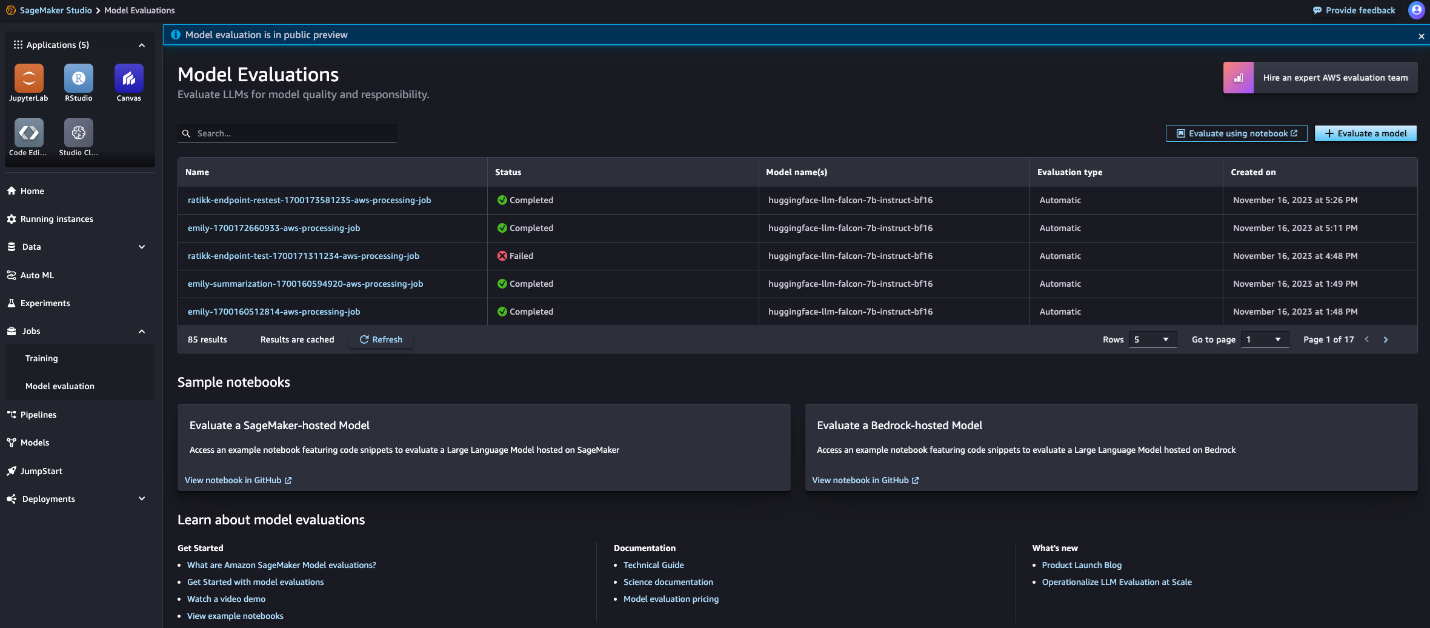Go to Training under Jobs
This screenshot has width=1430, height=628.
(x=41, y=358)
